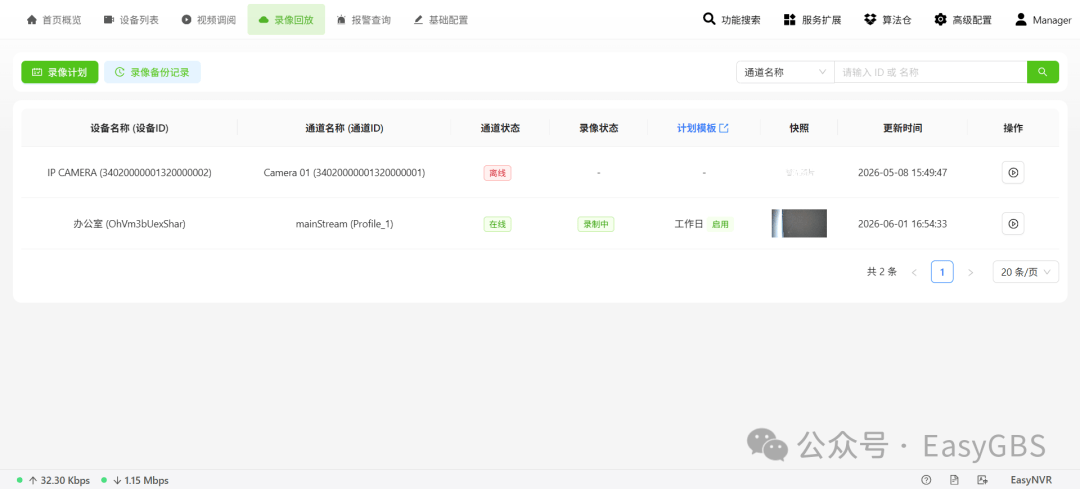Click Camera 01 channel name cell
The width and height of the screenshot is (1080, 489).
coord(344,173)
